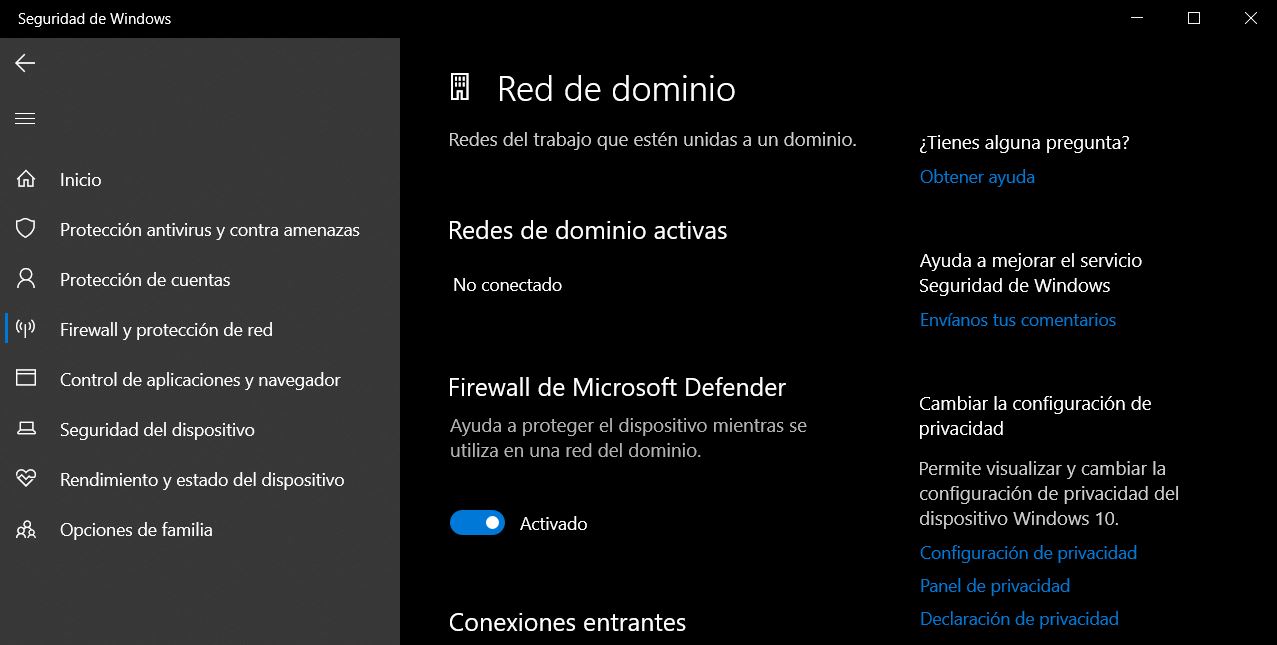Viewport: 1277px width, 645px height.
Task: Maximize the Seguridad de Windows window
Action: [x=1193, y=18]
